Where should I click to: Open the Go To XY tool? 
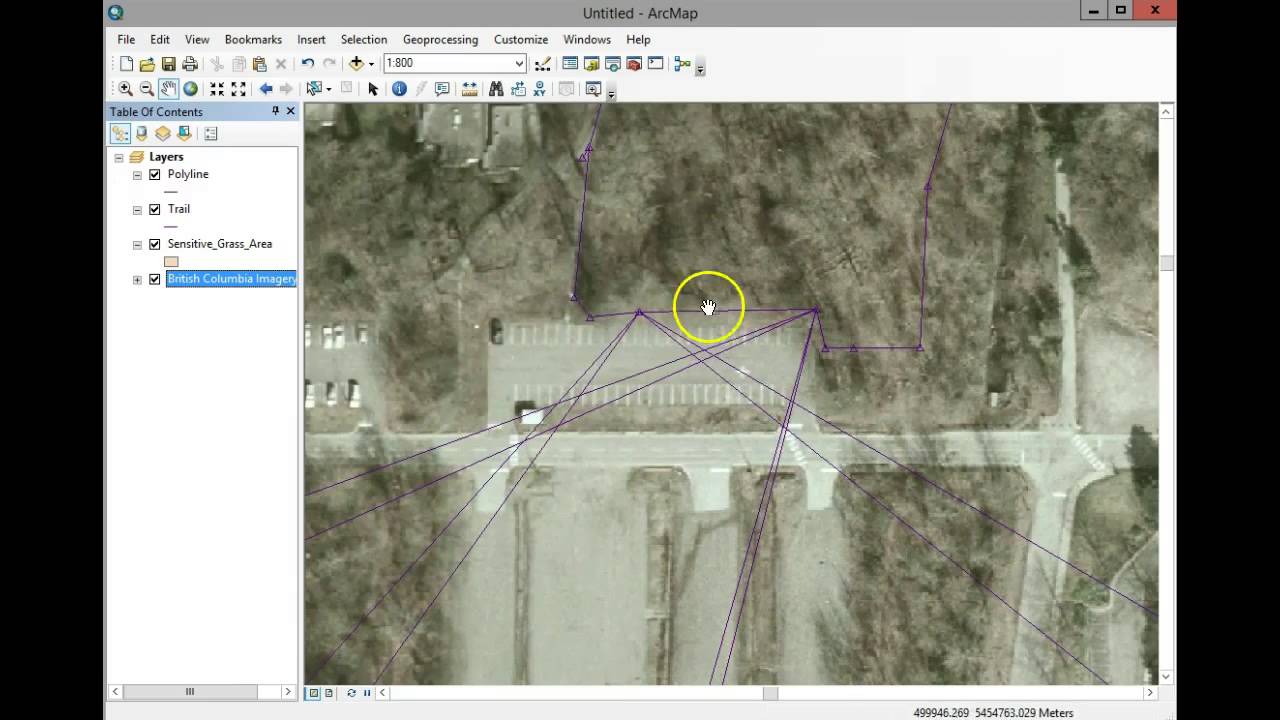539,89
